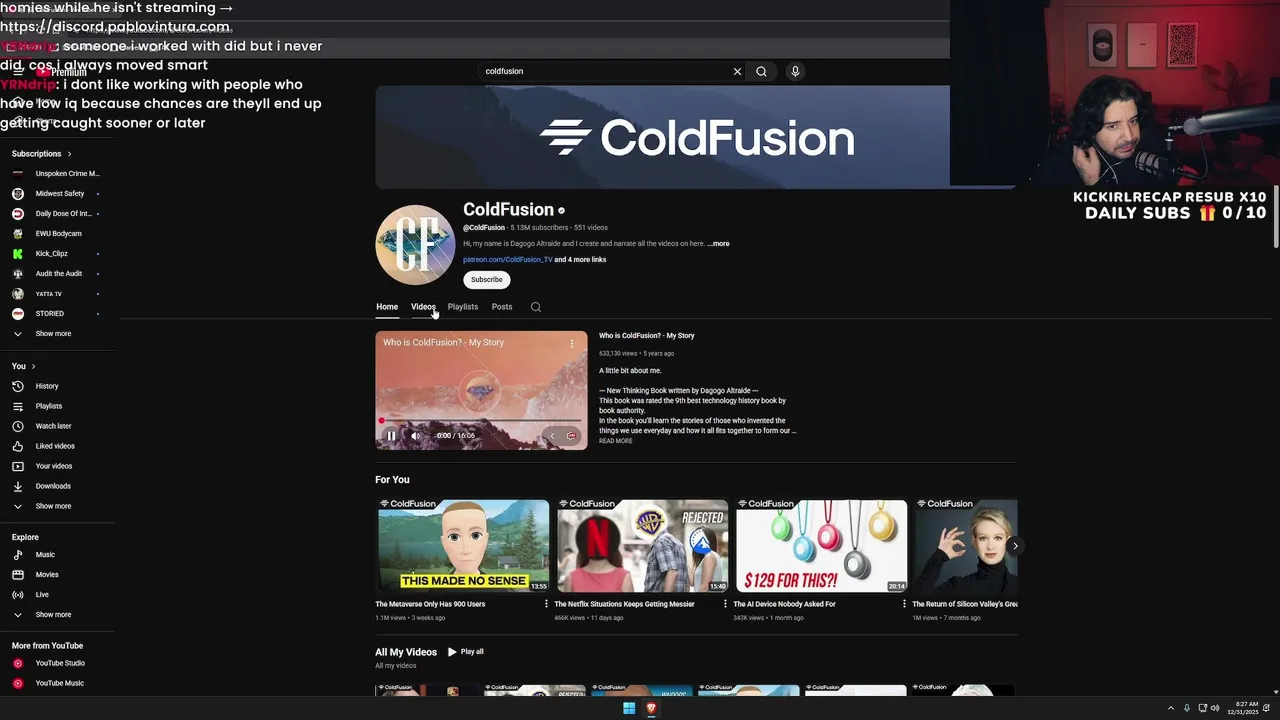The width and height of the screenshot is (1280, 720).
Task: Open 'The AI Device Nobody Asked For' thumbnail
Action: (821, 546)
